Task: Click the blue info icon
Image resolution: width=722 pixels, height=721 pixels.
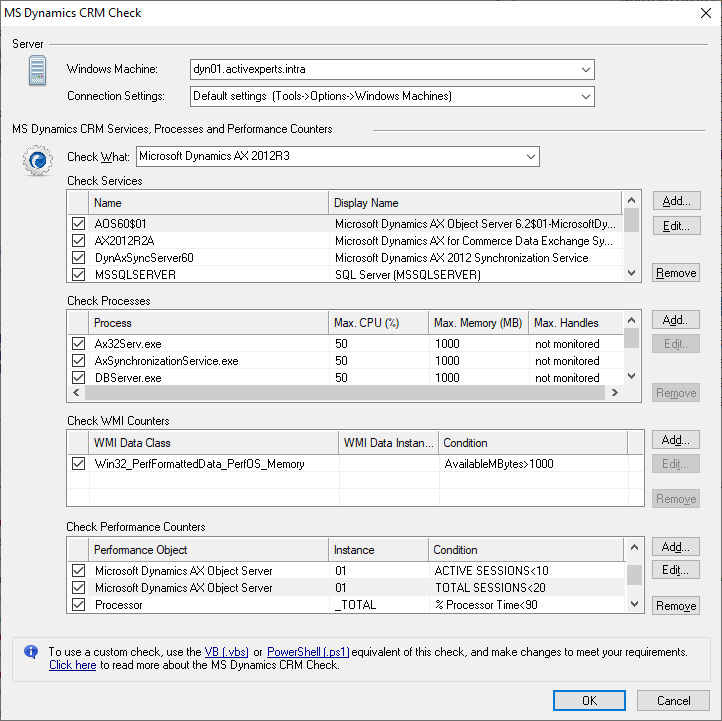Action: [31, 651]
